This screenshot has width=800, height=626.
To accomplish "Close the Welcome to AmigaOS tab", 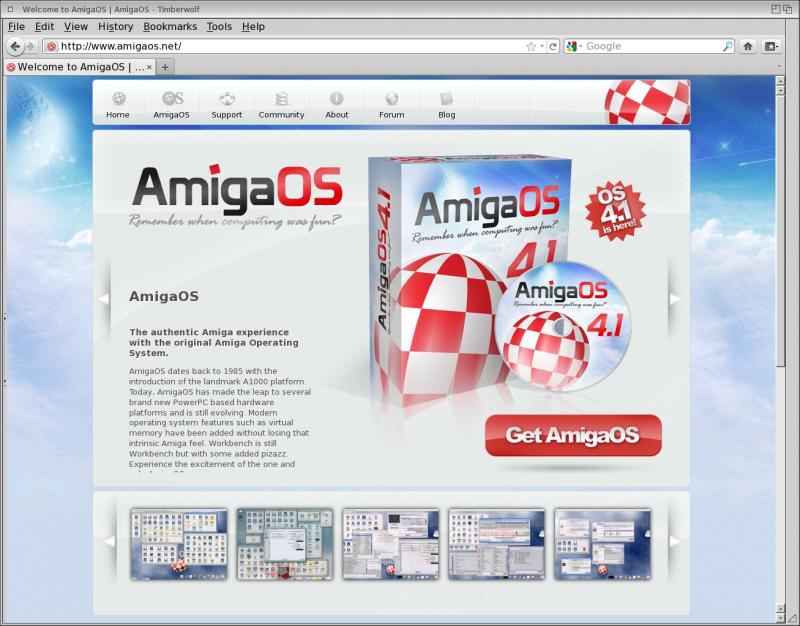I will pyautogui.click(x=149, y=67).
